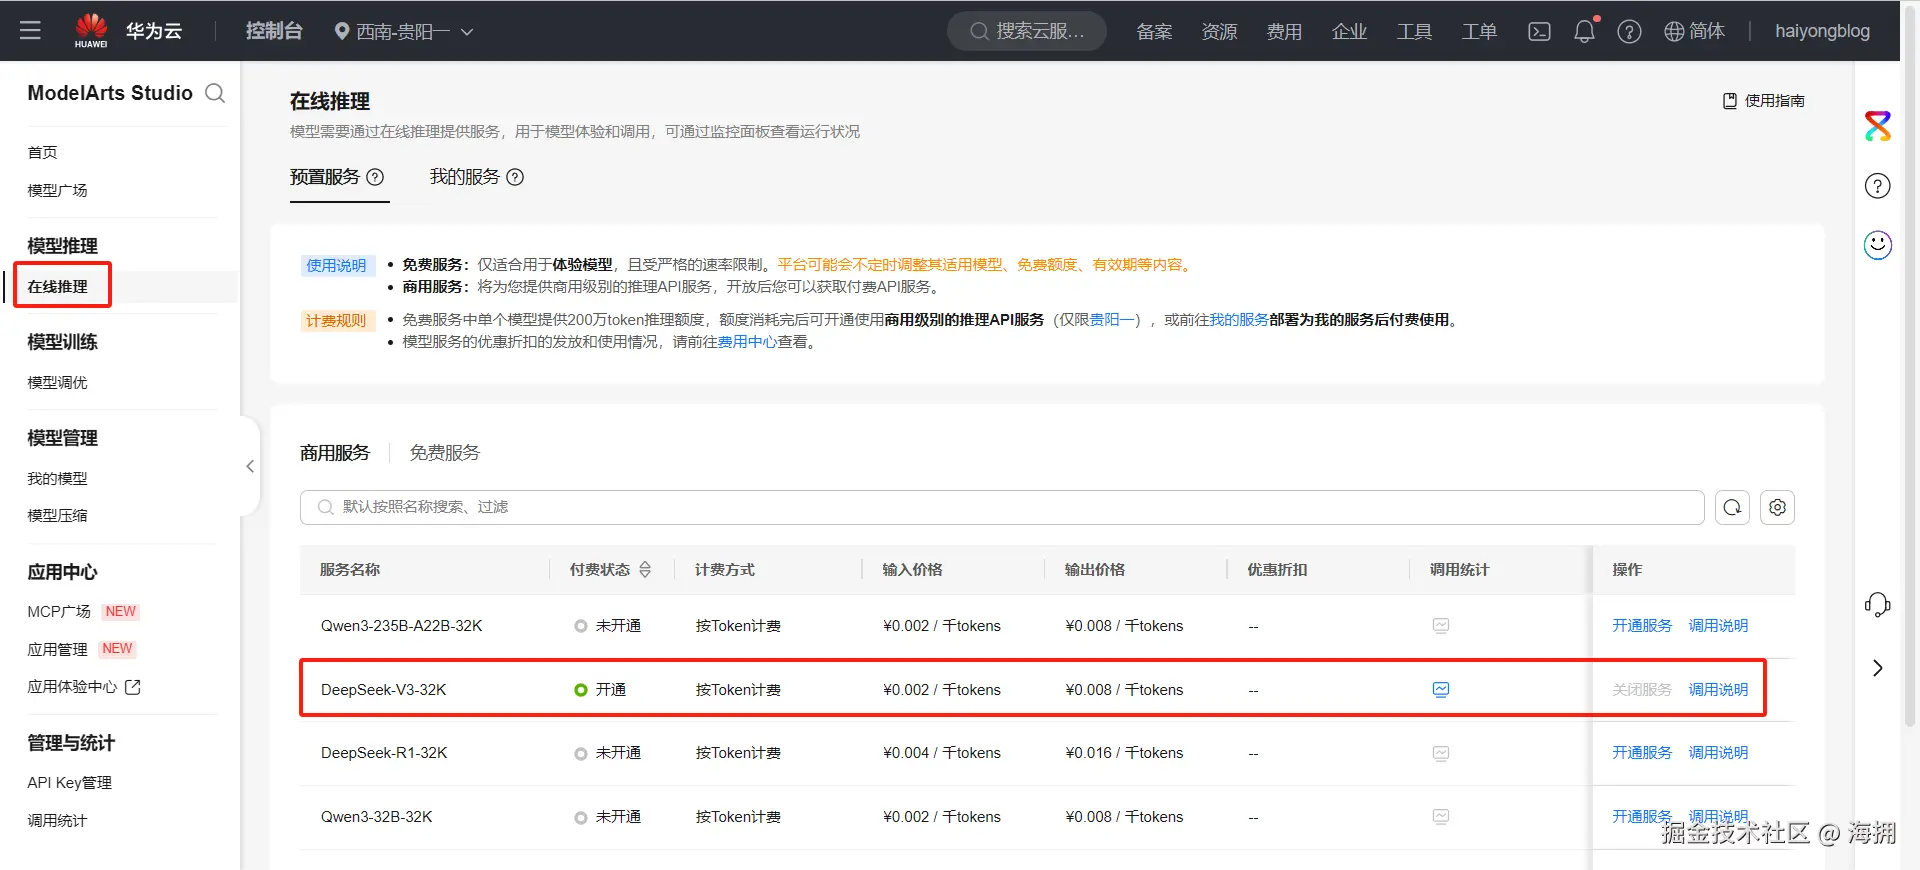Select 在线推理 in the sidebar

(x=57, y=286)
